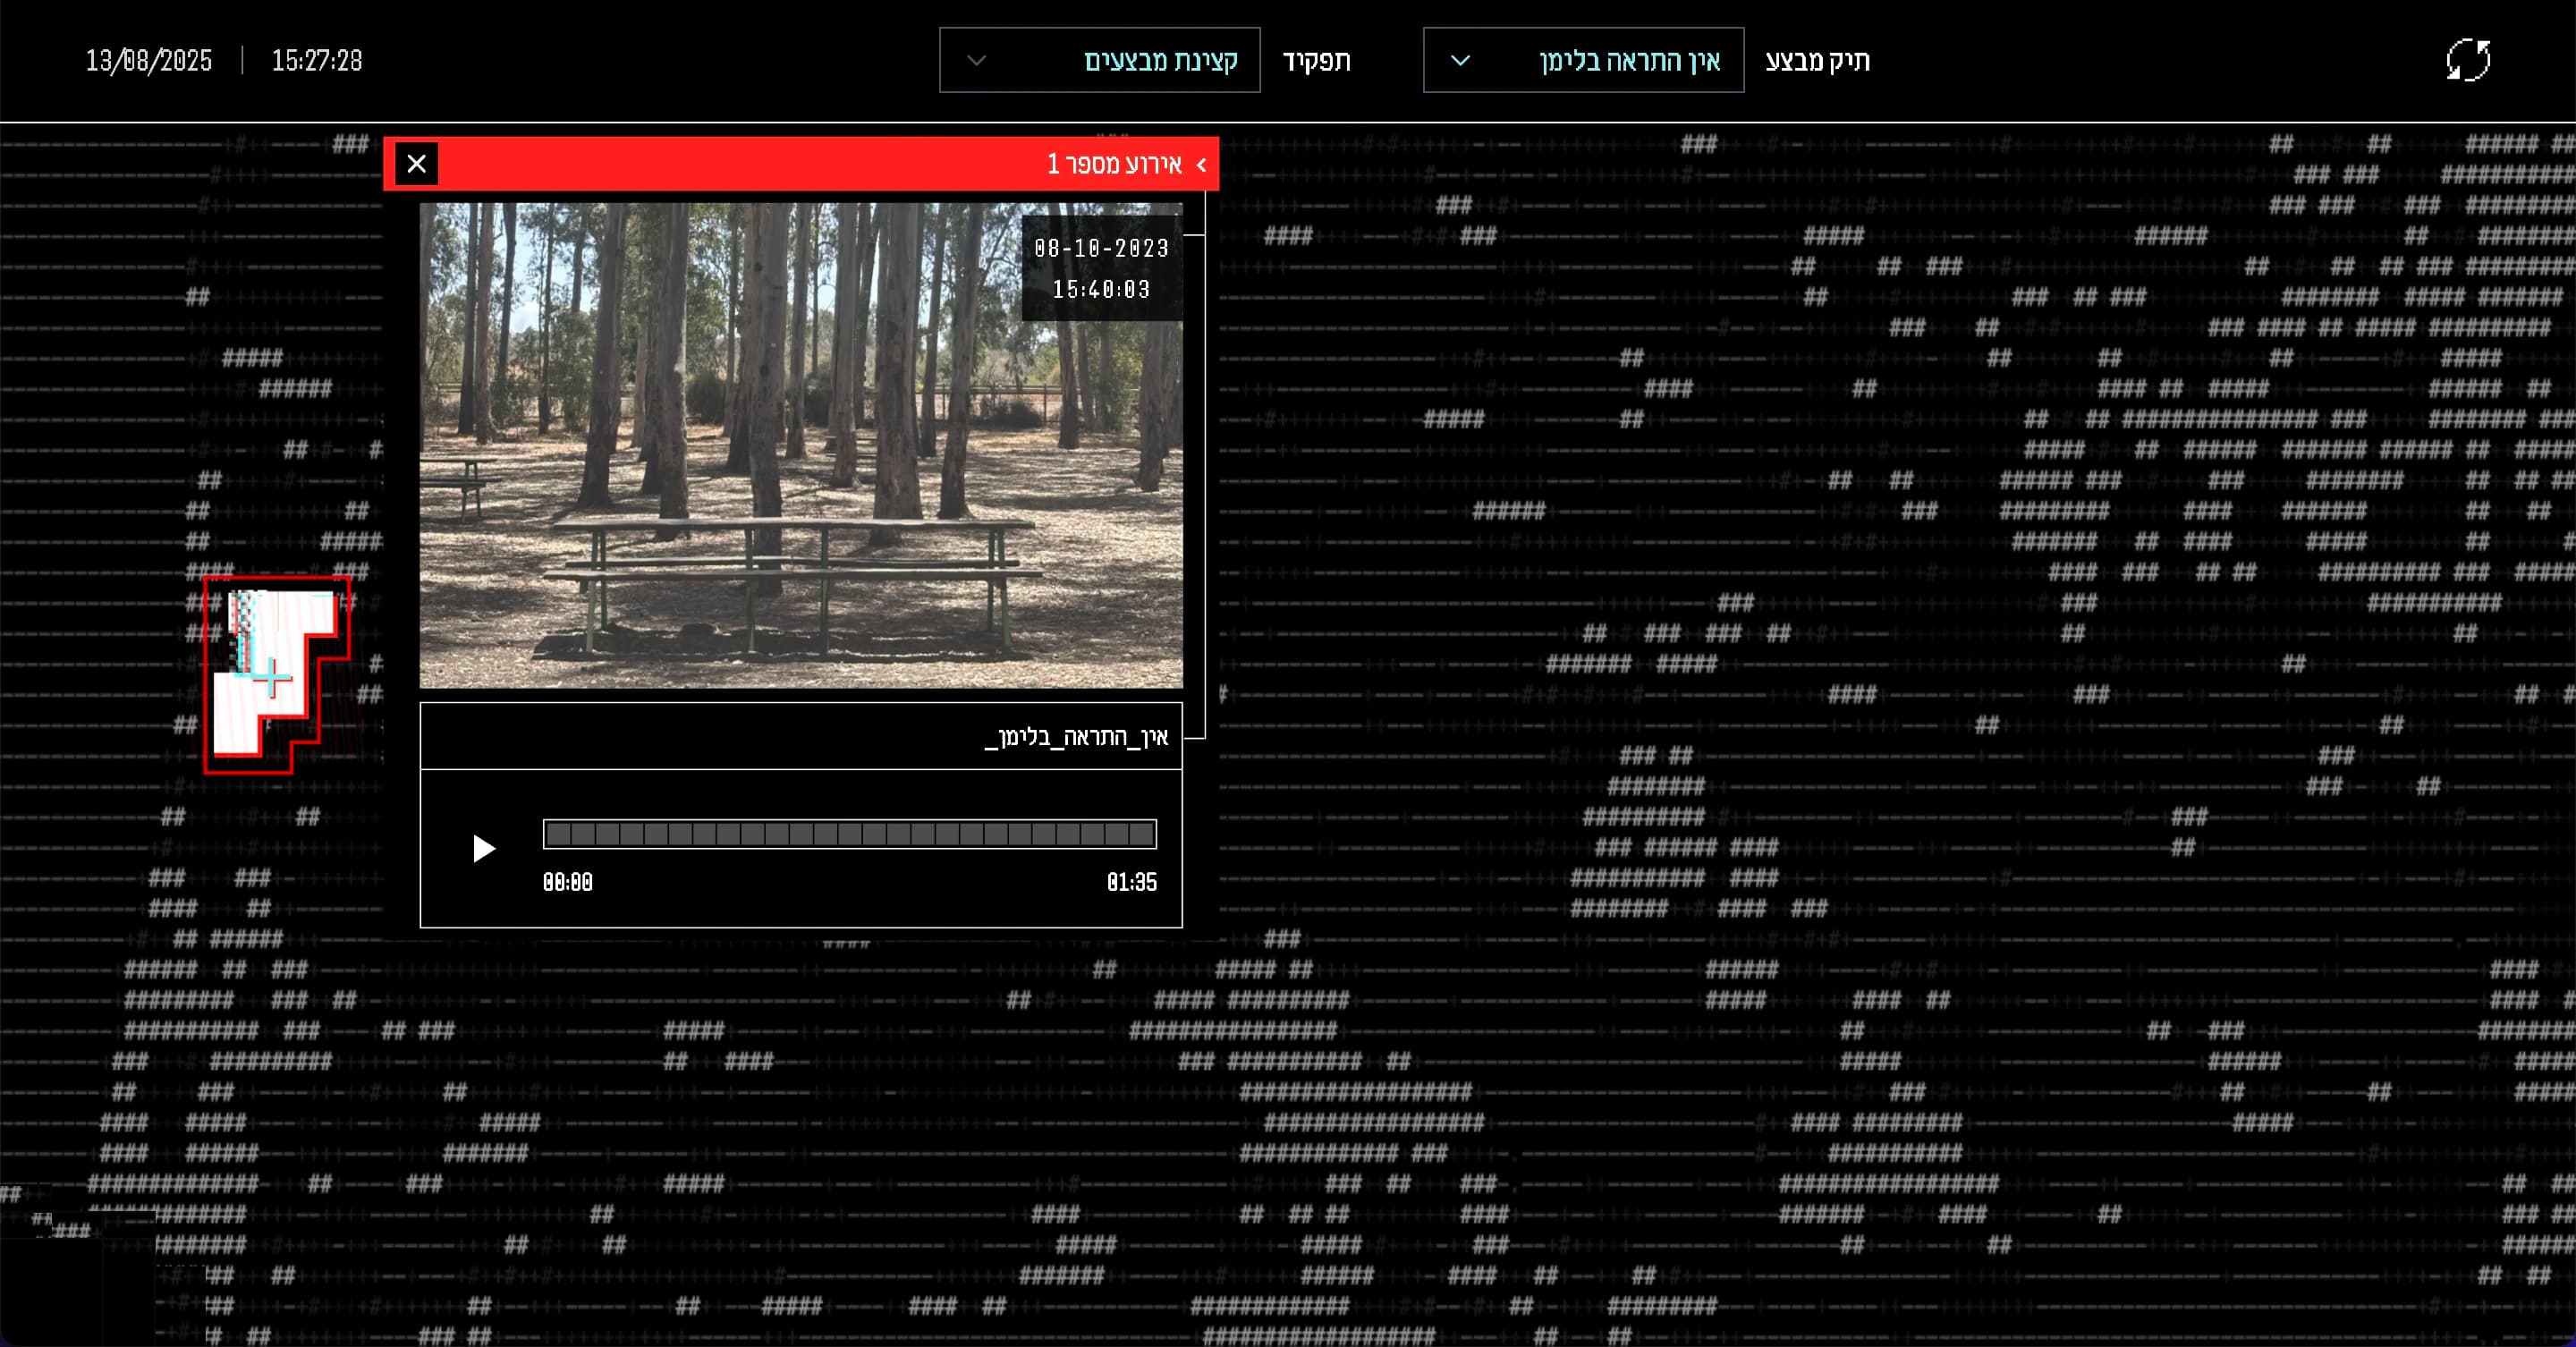This screenshot has height=1347, width=2576.
Task: Click the קצינת מבצעים role selection field
Action: [1160, 60]
